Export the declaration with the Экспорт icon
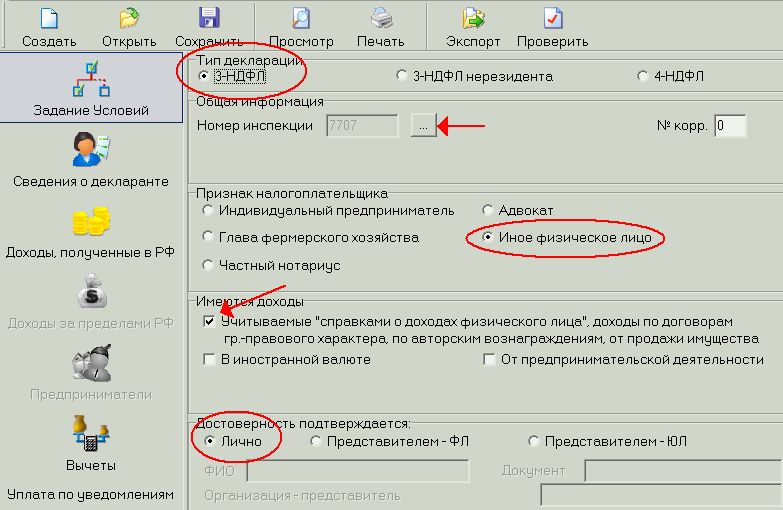 coord(473,18)
